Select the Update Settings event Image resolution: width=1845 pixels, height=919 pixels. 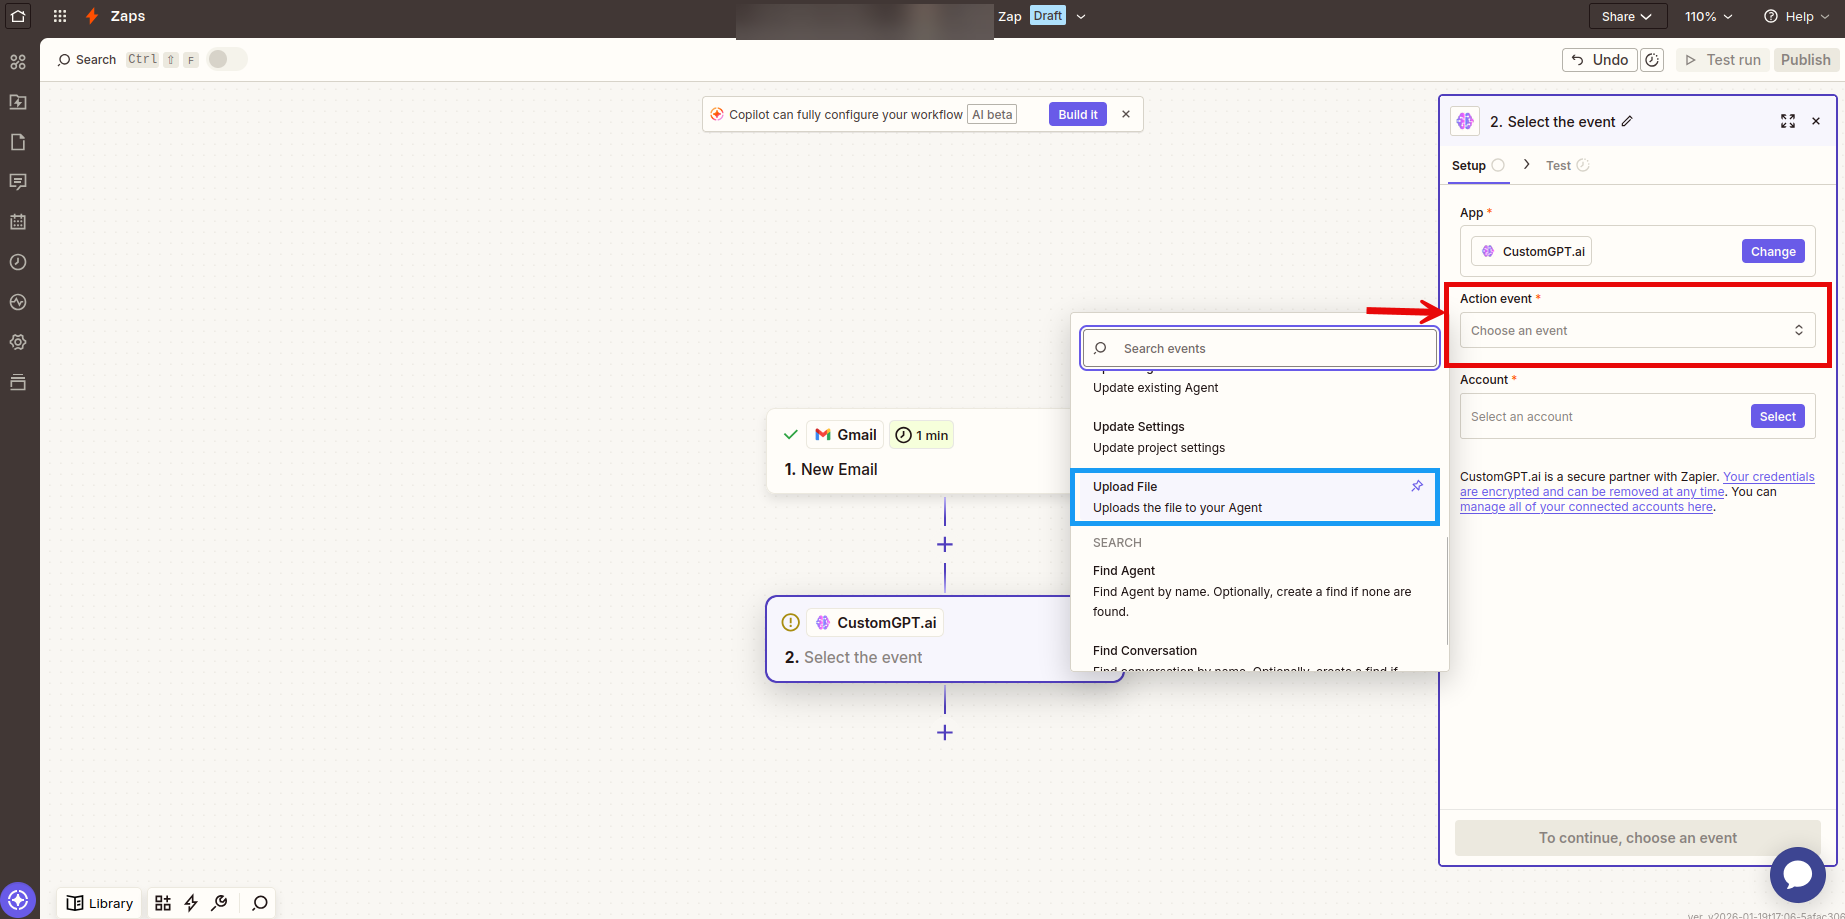tap(1255, 437)
